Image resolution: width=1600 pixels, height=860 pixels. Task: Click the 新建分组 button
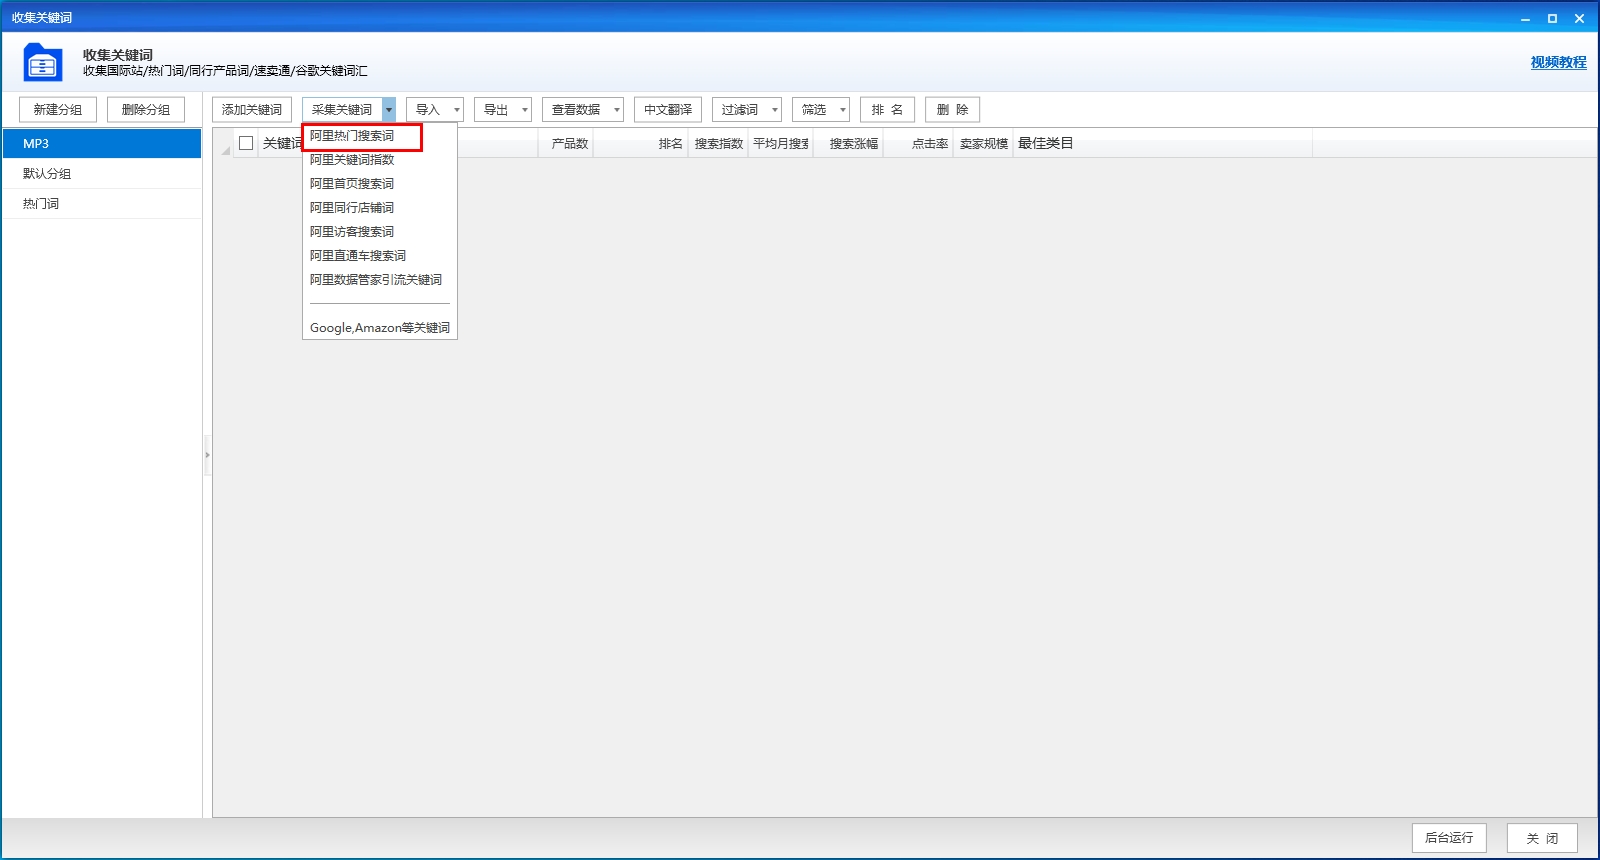(x=58, y=110)
